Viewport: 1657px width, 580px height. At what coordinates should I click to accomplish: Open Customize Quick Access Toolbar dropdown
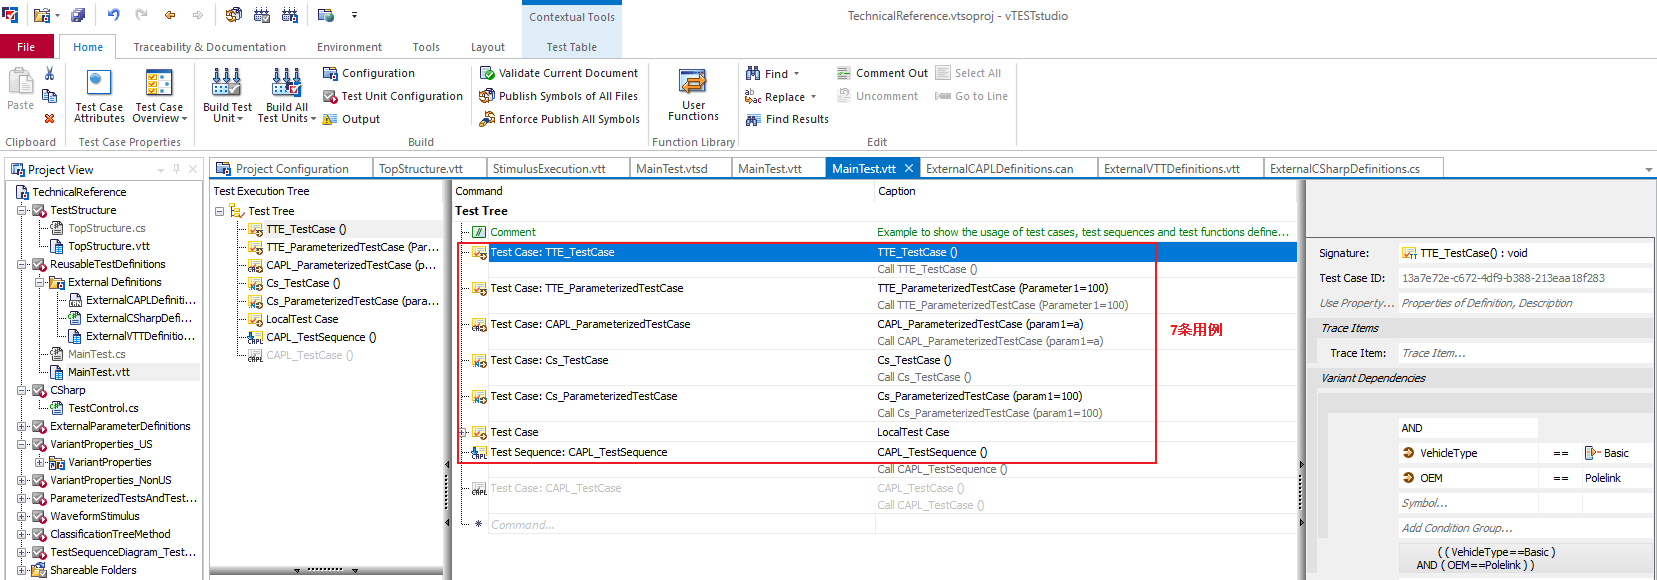click(x=354, y=15)
